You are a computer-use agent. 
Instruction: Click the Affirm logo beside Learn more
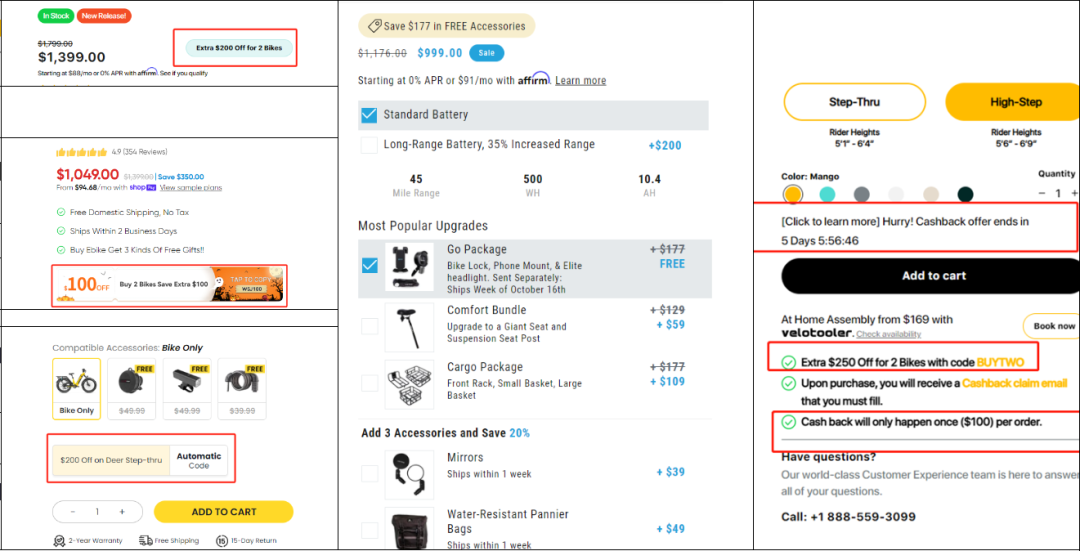pyautogui.click(x=534, y=79)
